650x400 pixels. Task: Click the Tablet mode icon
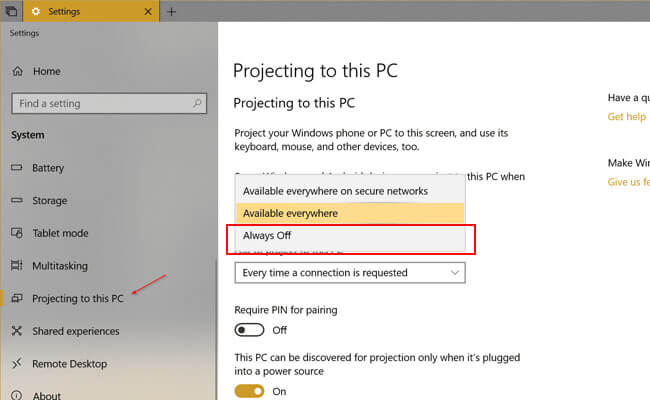pos(16,233)
